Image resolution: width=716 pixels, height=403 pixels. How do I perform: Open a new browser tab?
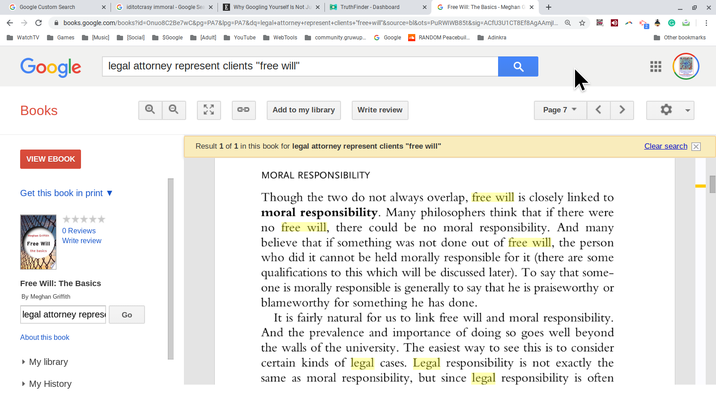[x=548, y=7]
